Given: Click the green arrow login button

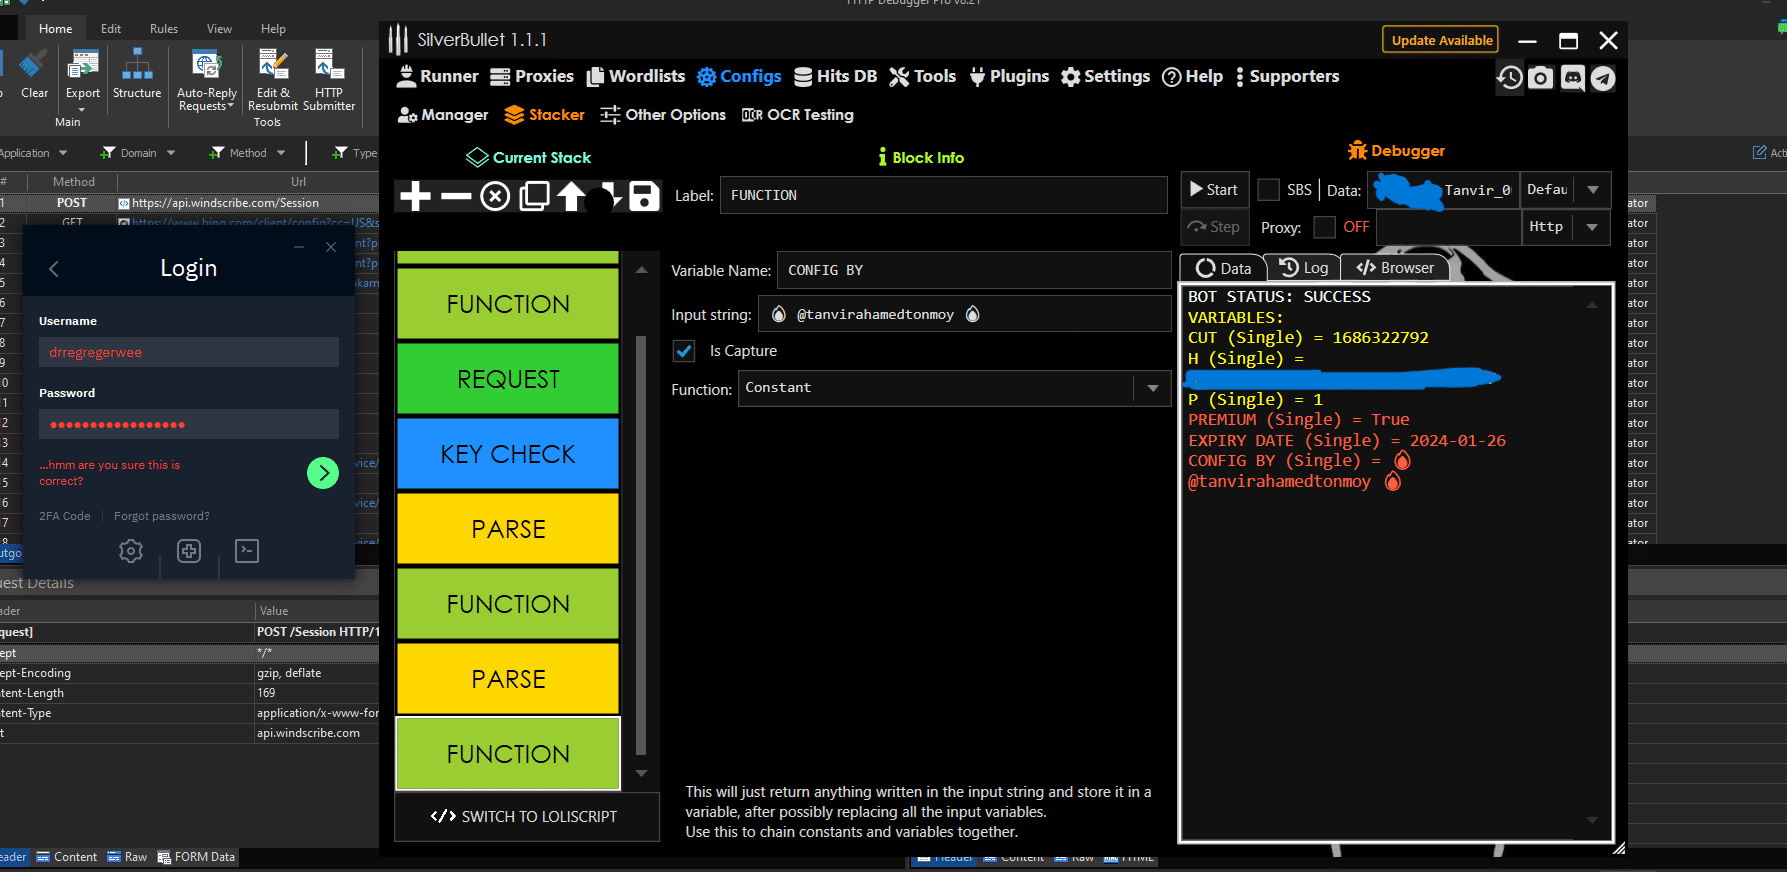Looking at the screenshot, I should coord(323,472).
